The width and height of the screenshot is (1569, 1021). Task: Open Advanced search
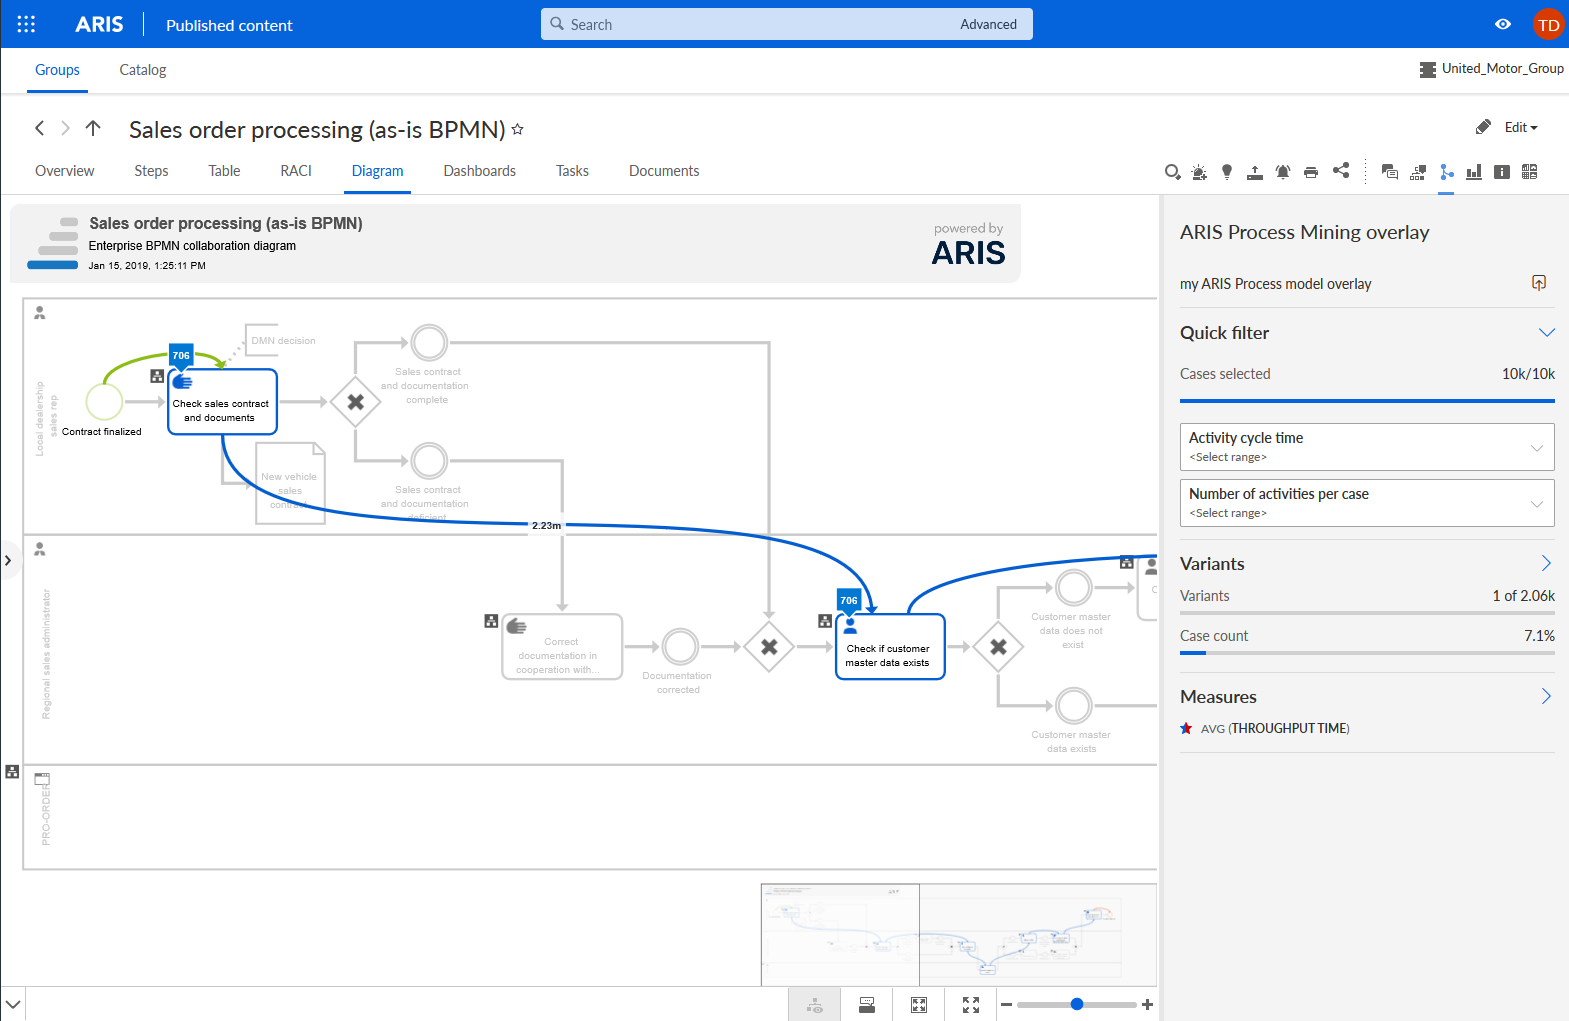pos(988,24)
